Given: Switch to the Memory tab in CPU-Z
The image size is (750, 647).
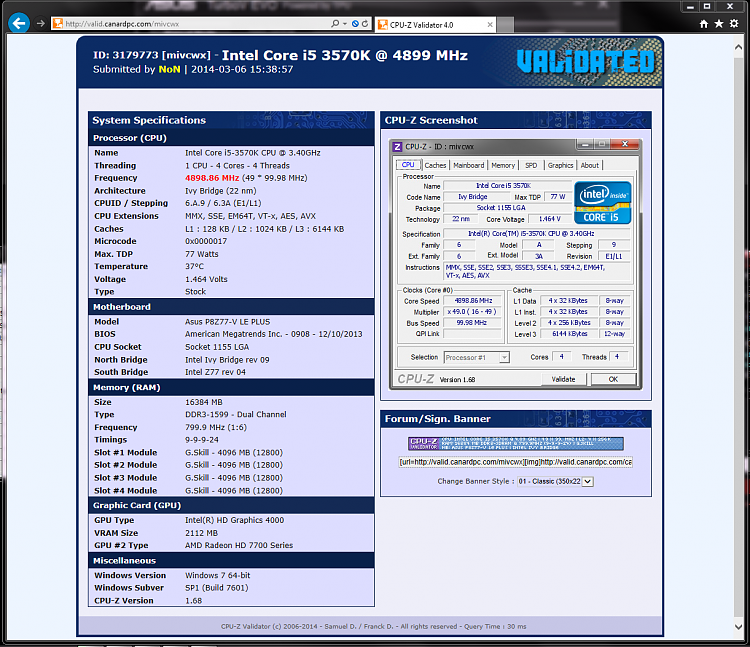Looking at the screenshot, I should click(503, 165).
